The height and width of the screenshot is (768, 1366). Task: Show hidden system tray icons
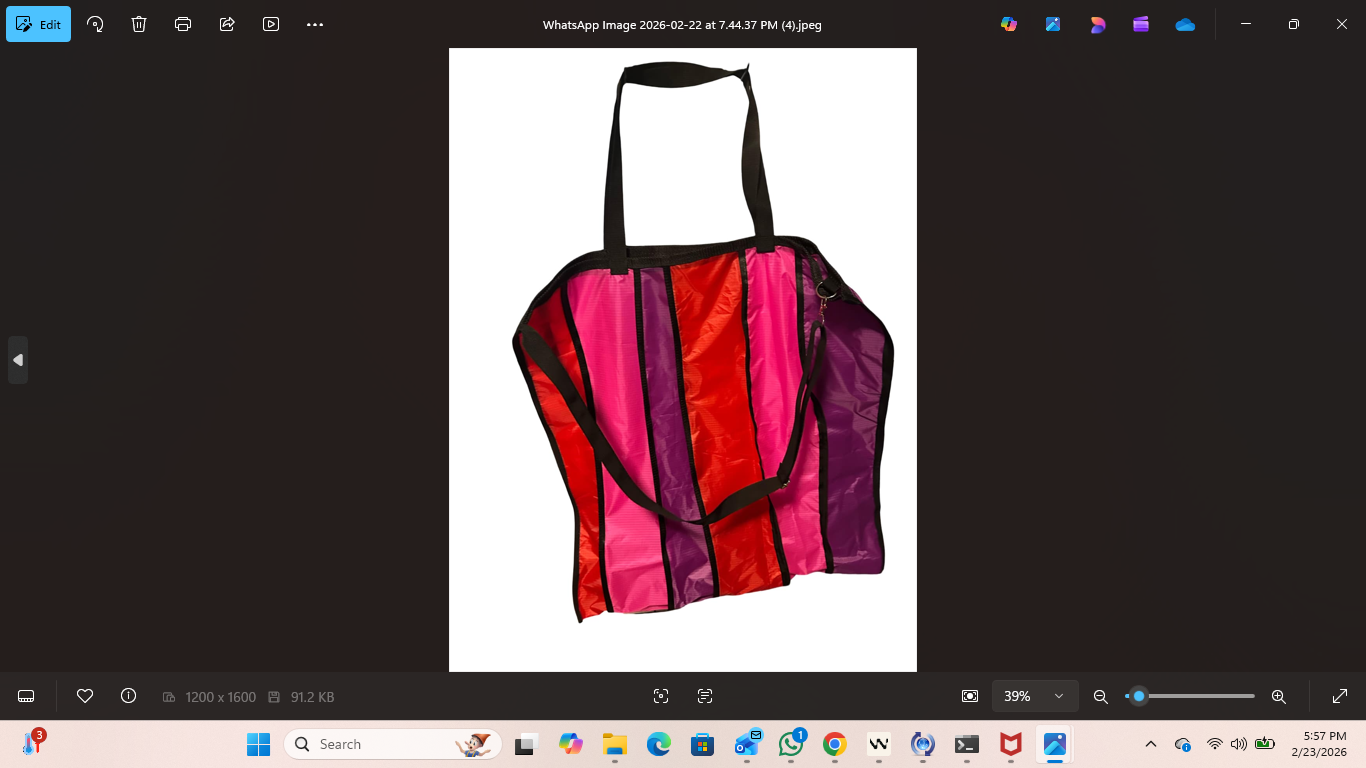pos(1151,744)
